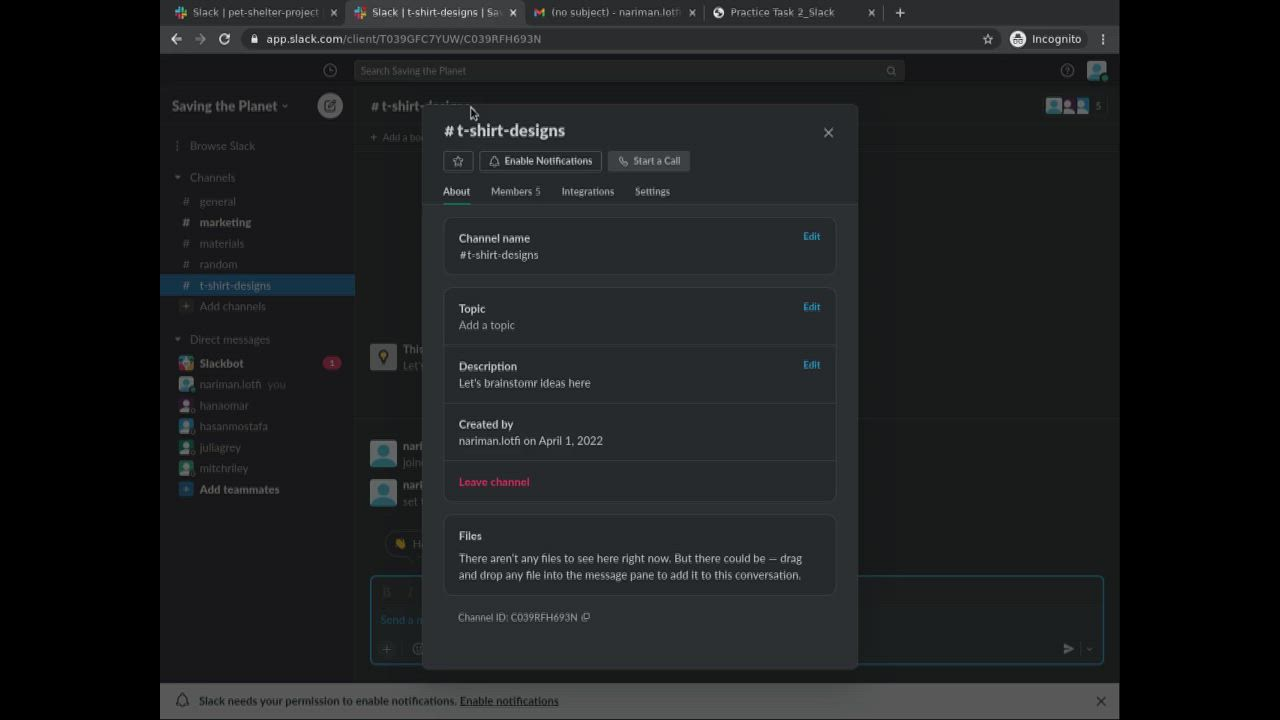
Task: Open Slack help icon
Action: click(x=1067, y=71)
